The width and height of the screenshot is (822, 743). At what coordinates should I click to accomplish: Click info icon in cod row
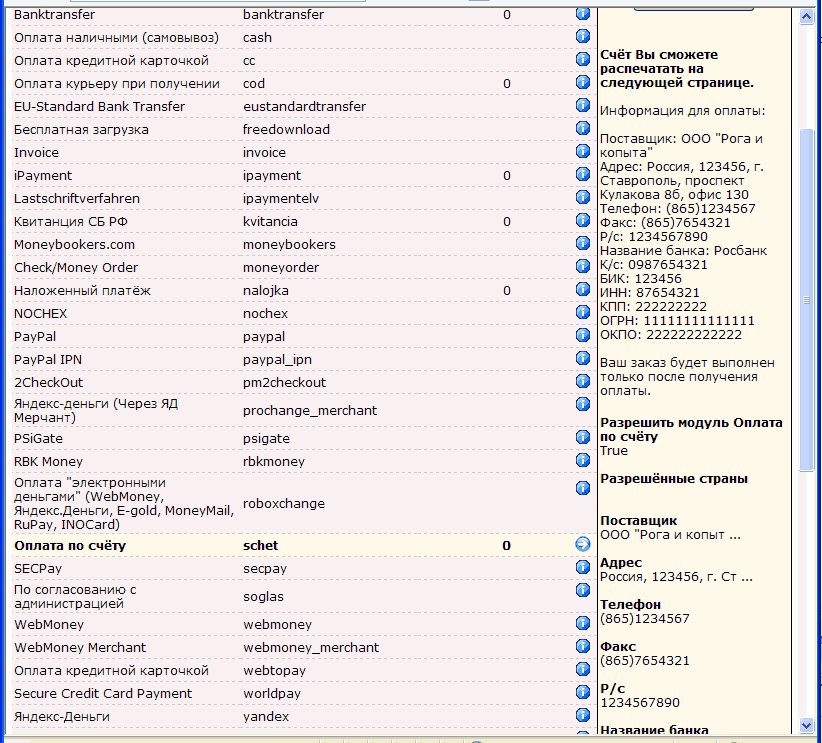582,82
